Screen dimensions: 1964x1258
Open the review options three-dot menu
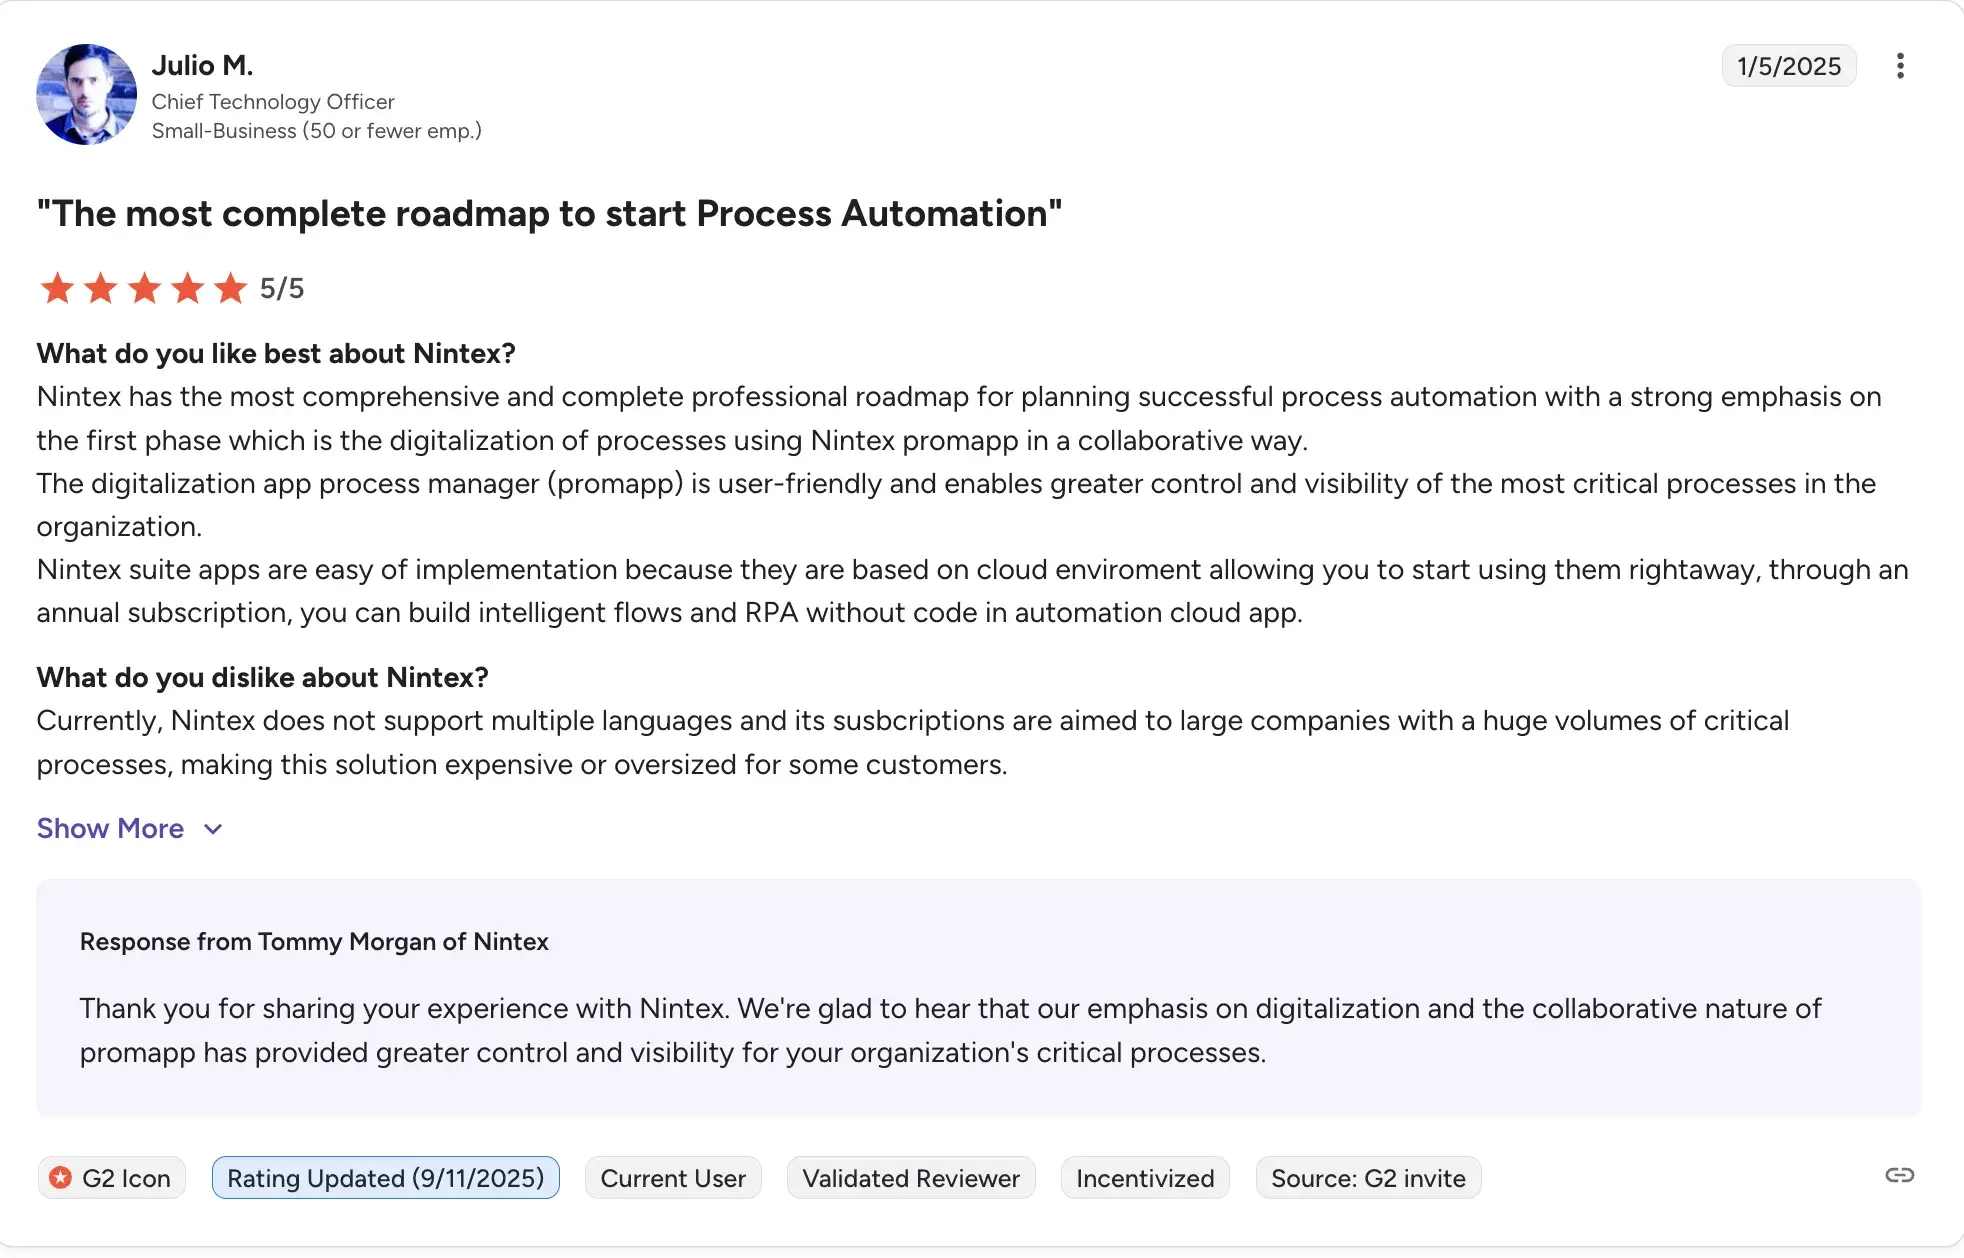point(1900,66)
